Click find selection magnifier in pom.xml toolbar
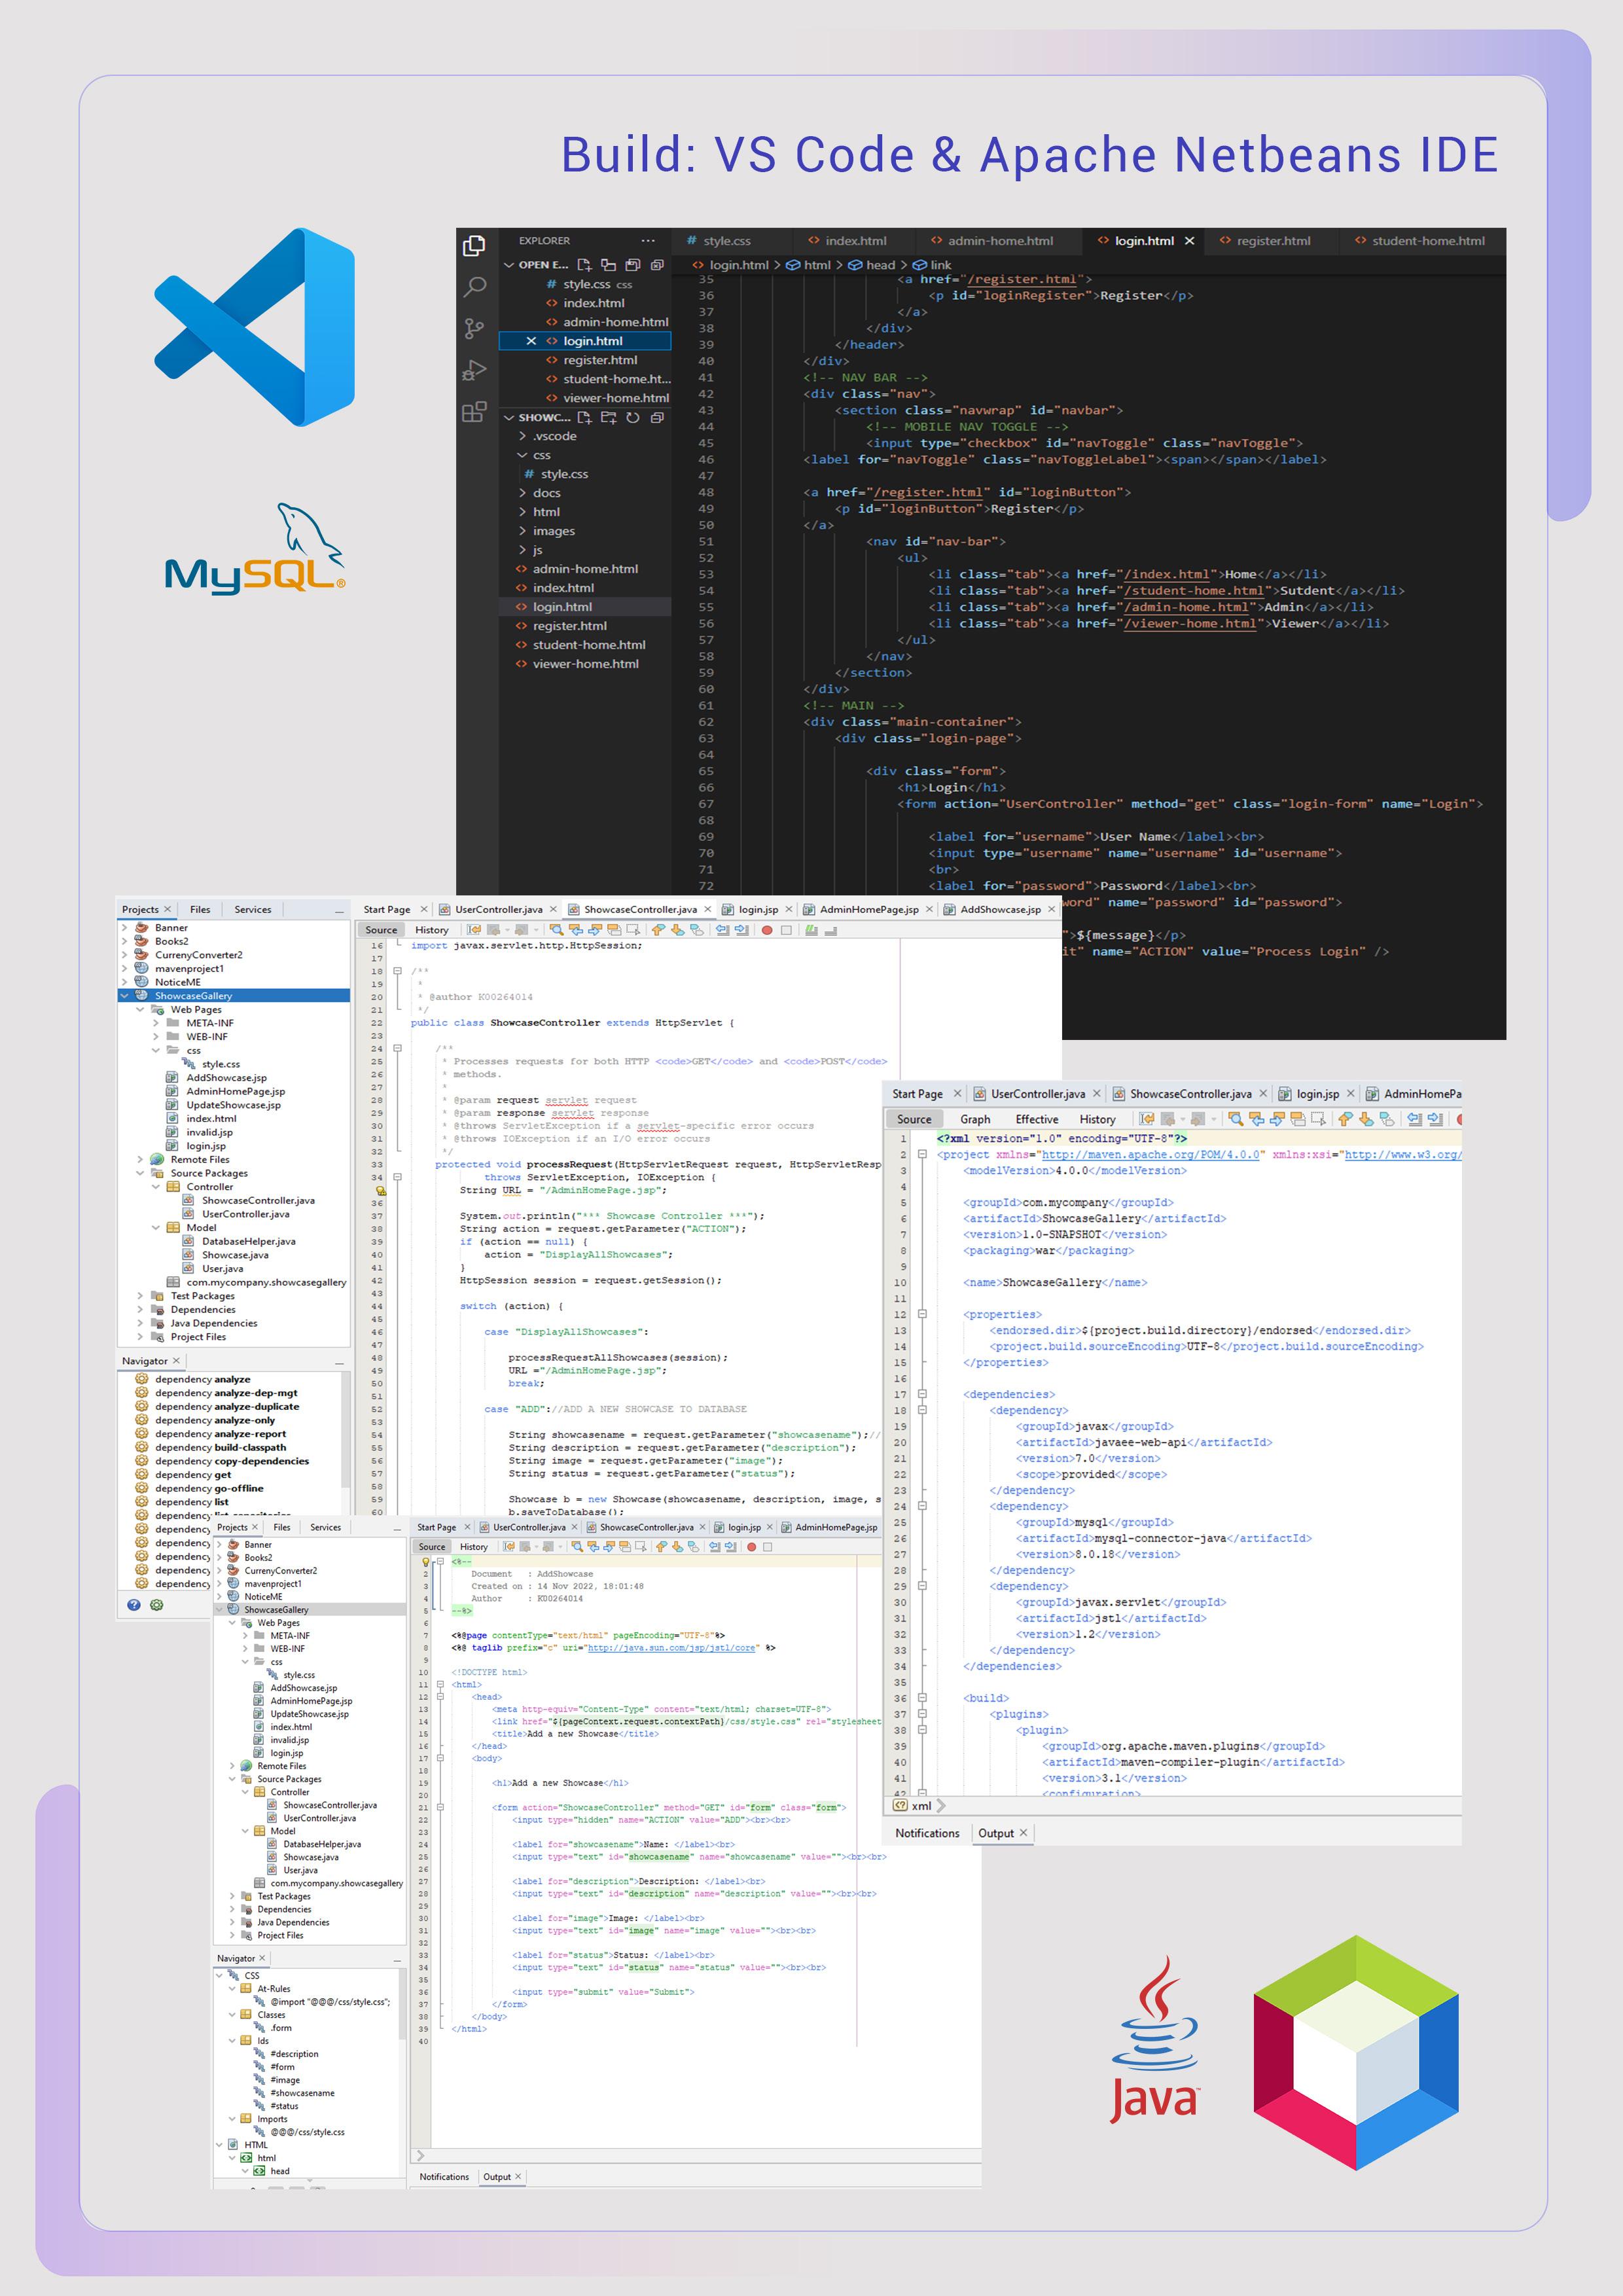Screen dimensions: 1623x2296 tap(1236, 1119)
